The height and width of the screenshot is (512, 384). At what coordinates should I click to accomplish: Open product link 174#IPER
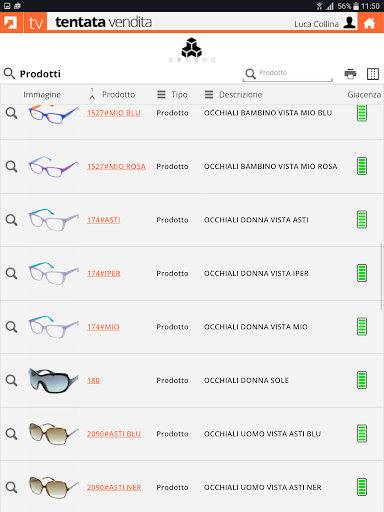coord(104,274)
